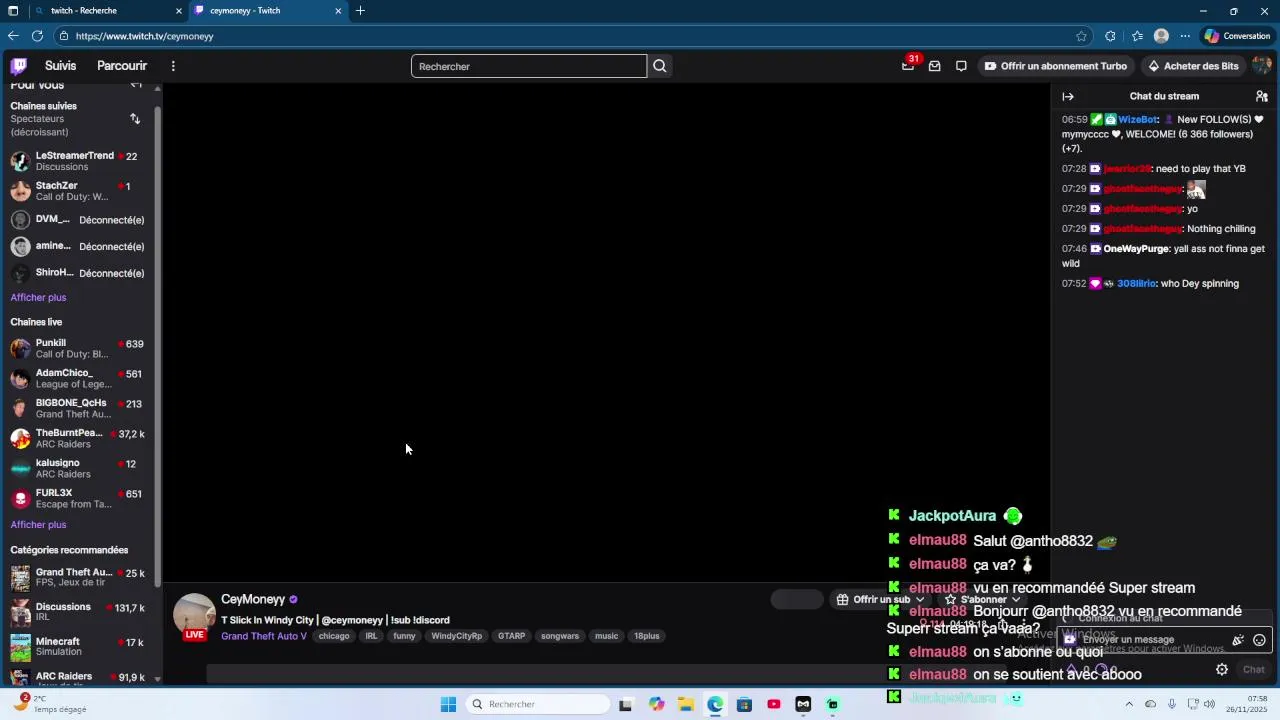Open the three-dot more menu in Twitch header
1280x720 pixels.
(x=173, y=66)
